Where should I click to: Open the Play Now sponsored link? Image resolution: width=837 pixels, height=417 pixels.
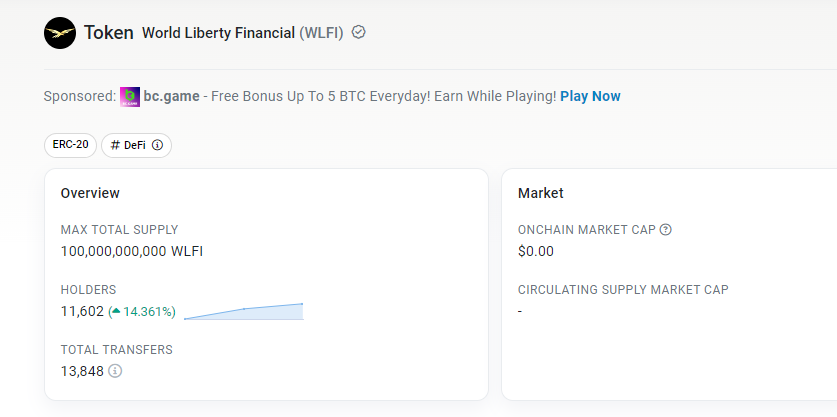[590, 96]
